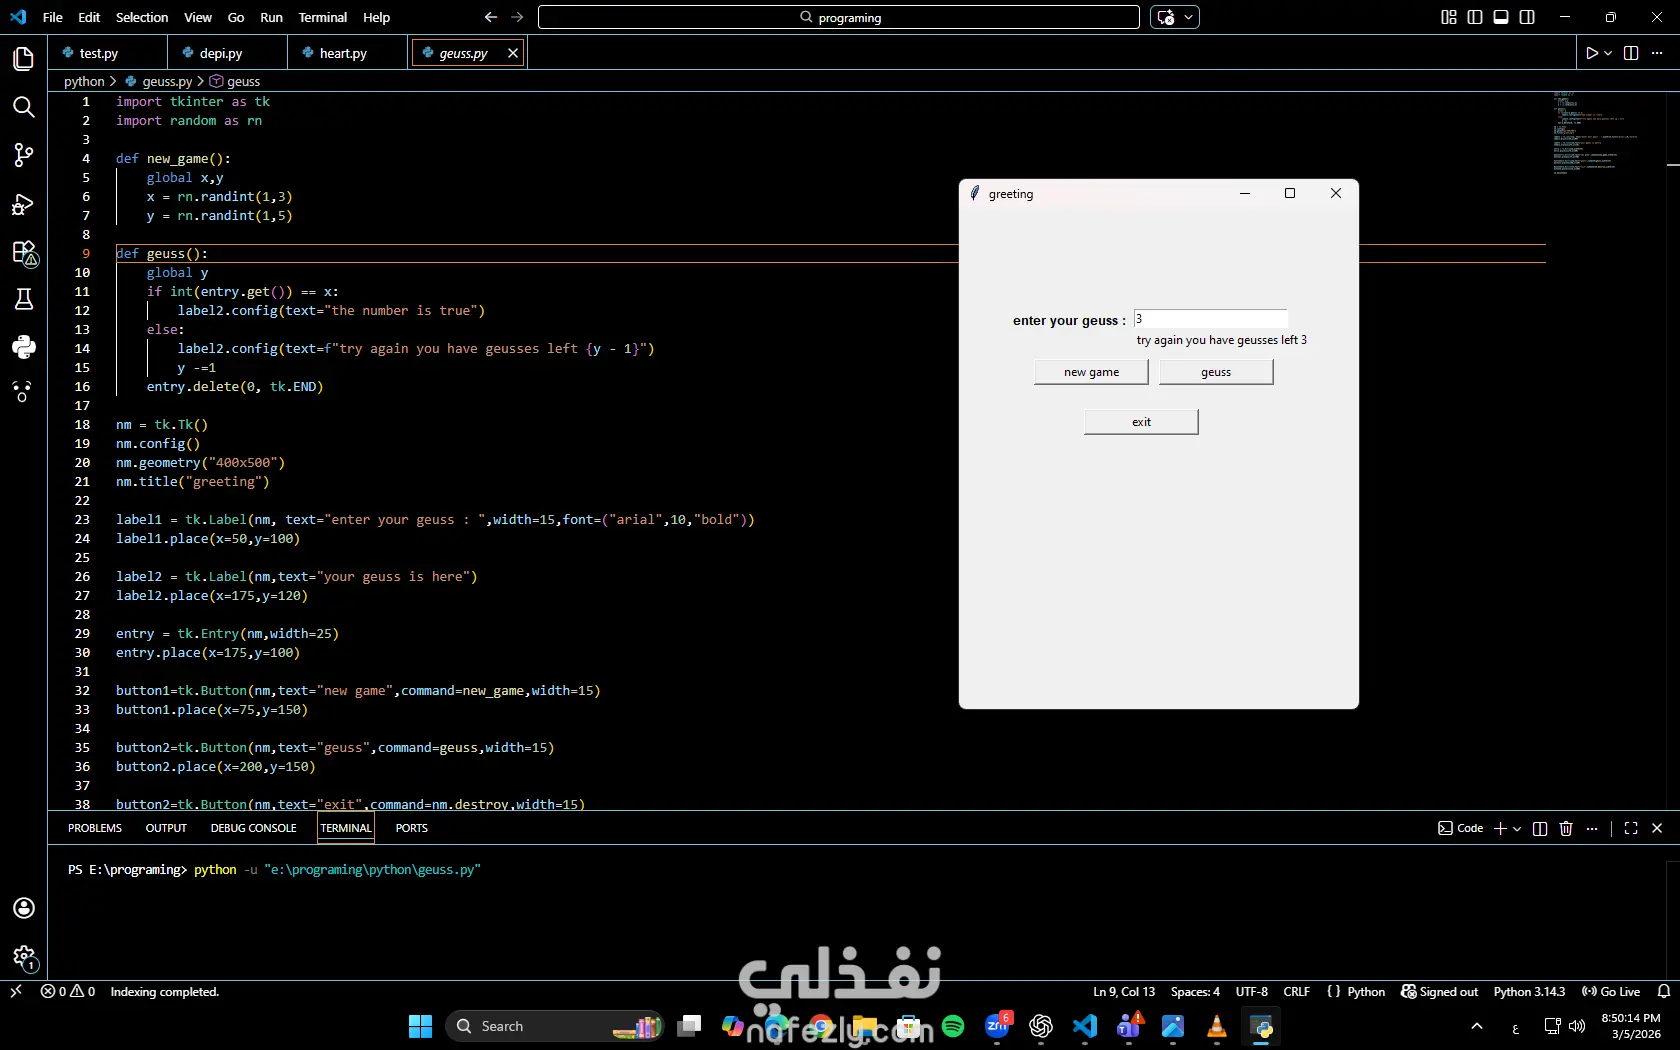The height and width of the screenshot is (1050, 1680).
Task: Switch to PROBLEMS panel tab
Action: tap(95, 828)
